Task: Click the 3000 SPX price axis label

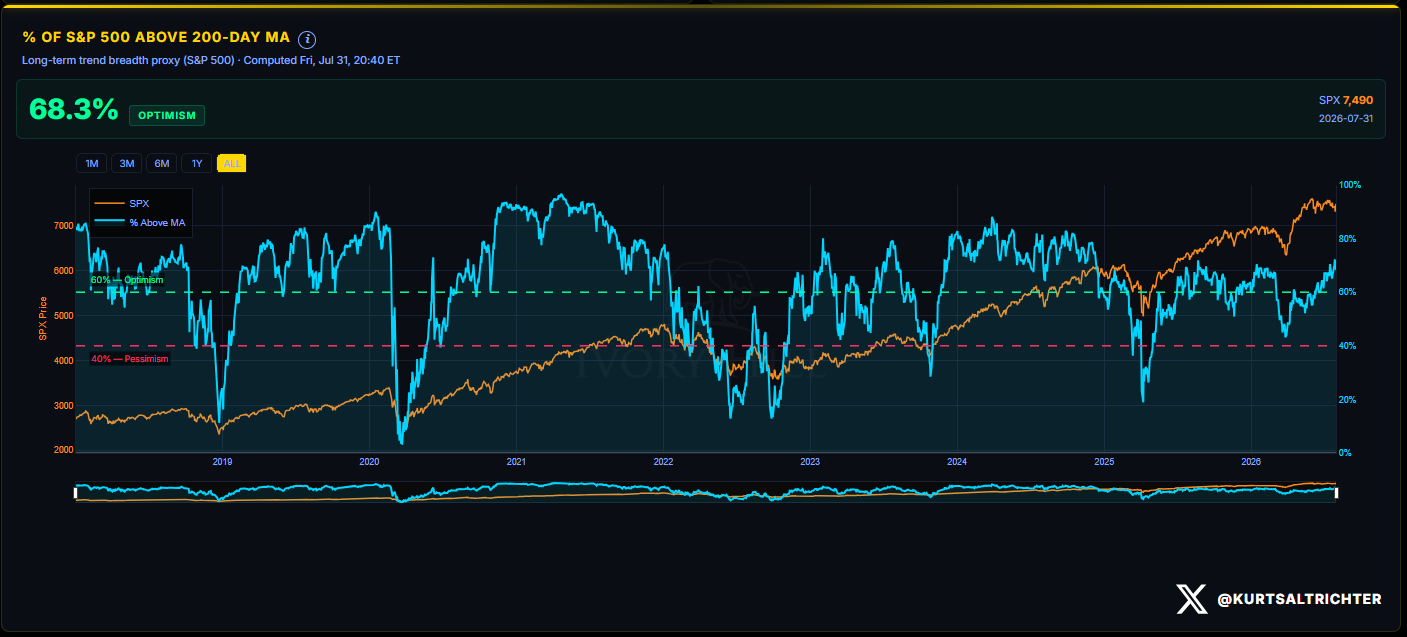Action: click(63, 406)
